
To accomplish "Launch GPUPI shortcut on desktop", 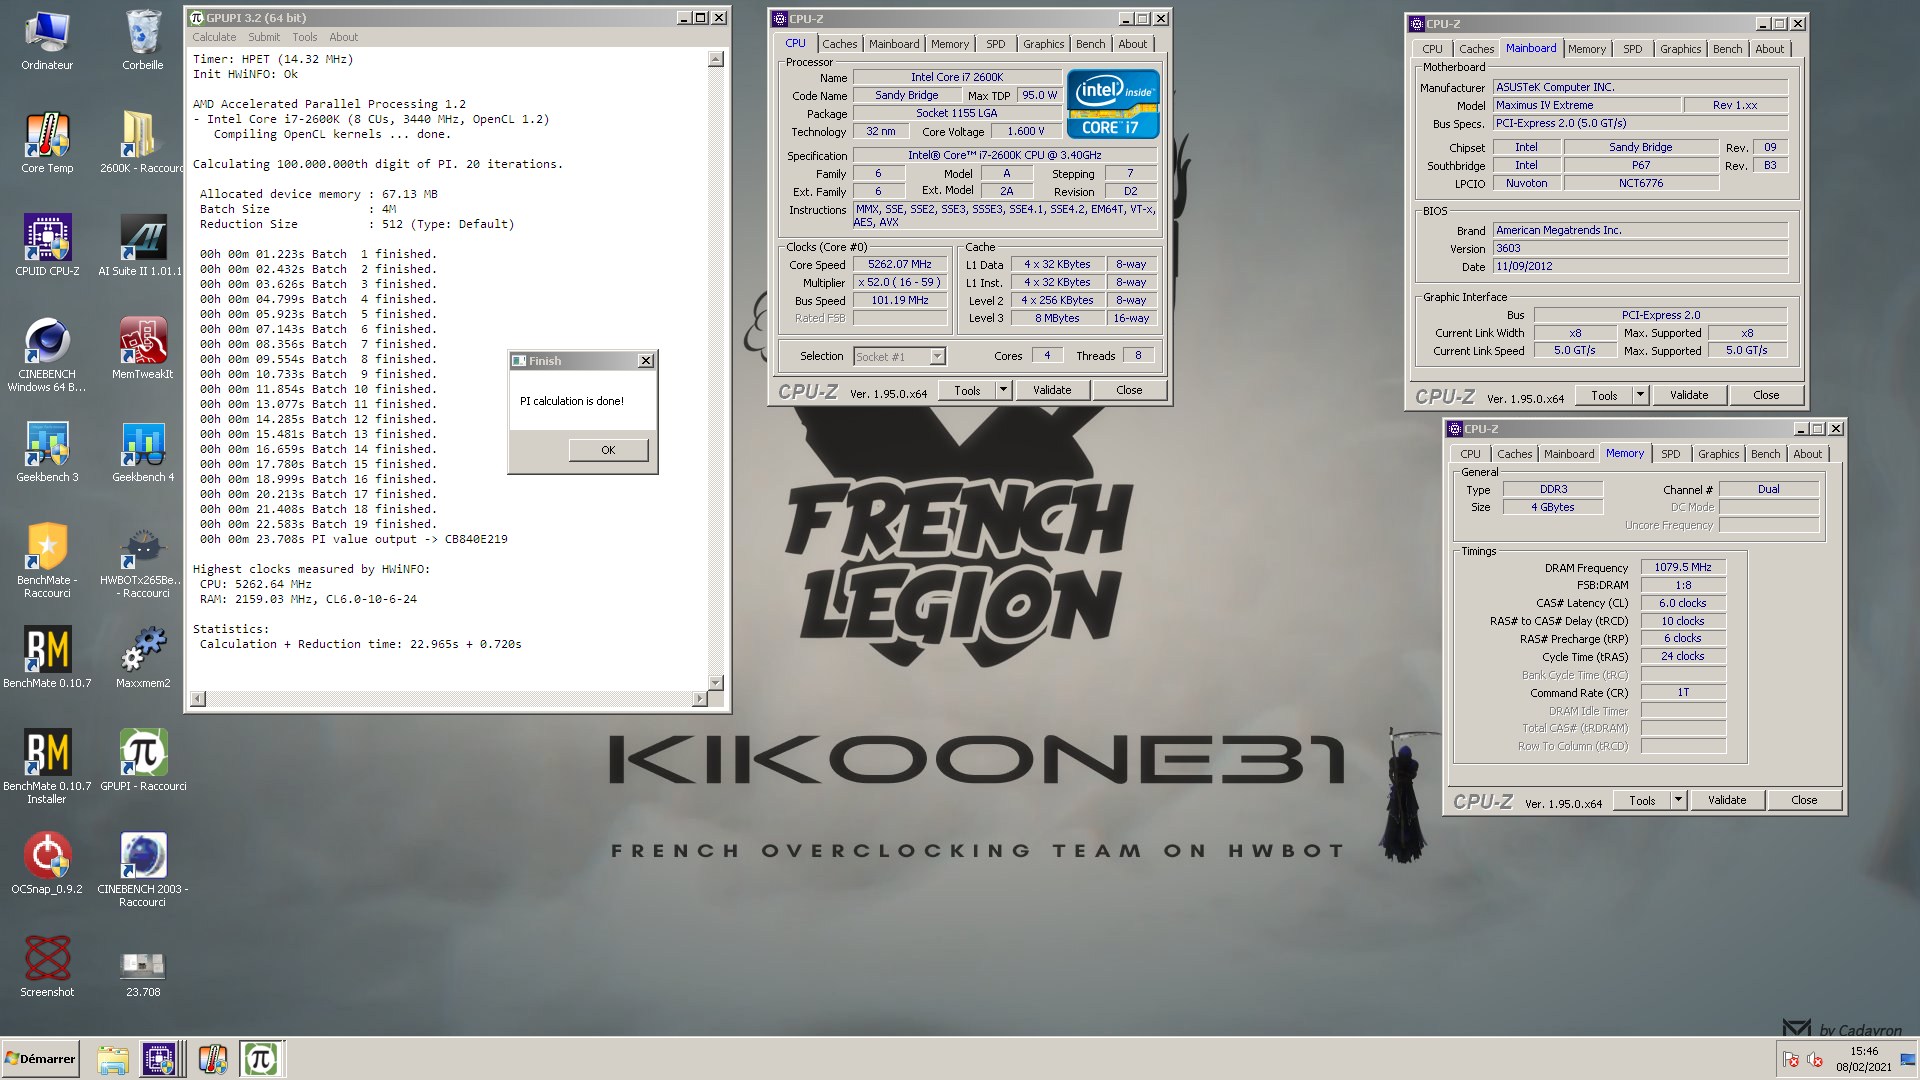I will [x=143, y=761].
